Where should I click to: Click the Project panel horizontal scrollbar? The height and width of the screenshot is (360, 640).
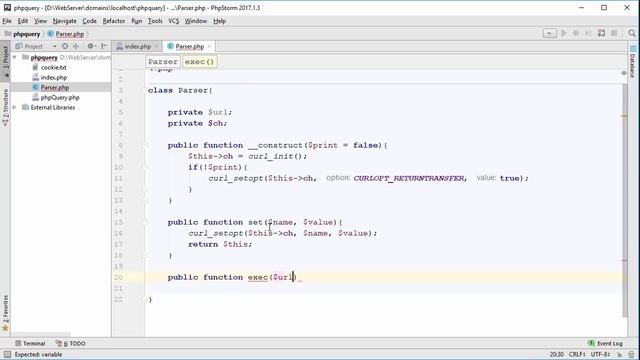[x=41, y=335]
